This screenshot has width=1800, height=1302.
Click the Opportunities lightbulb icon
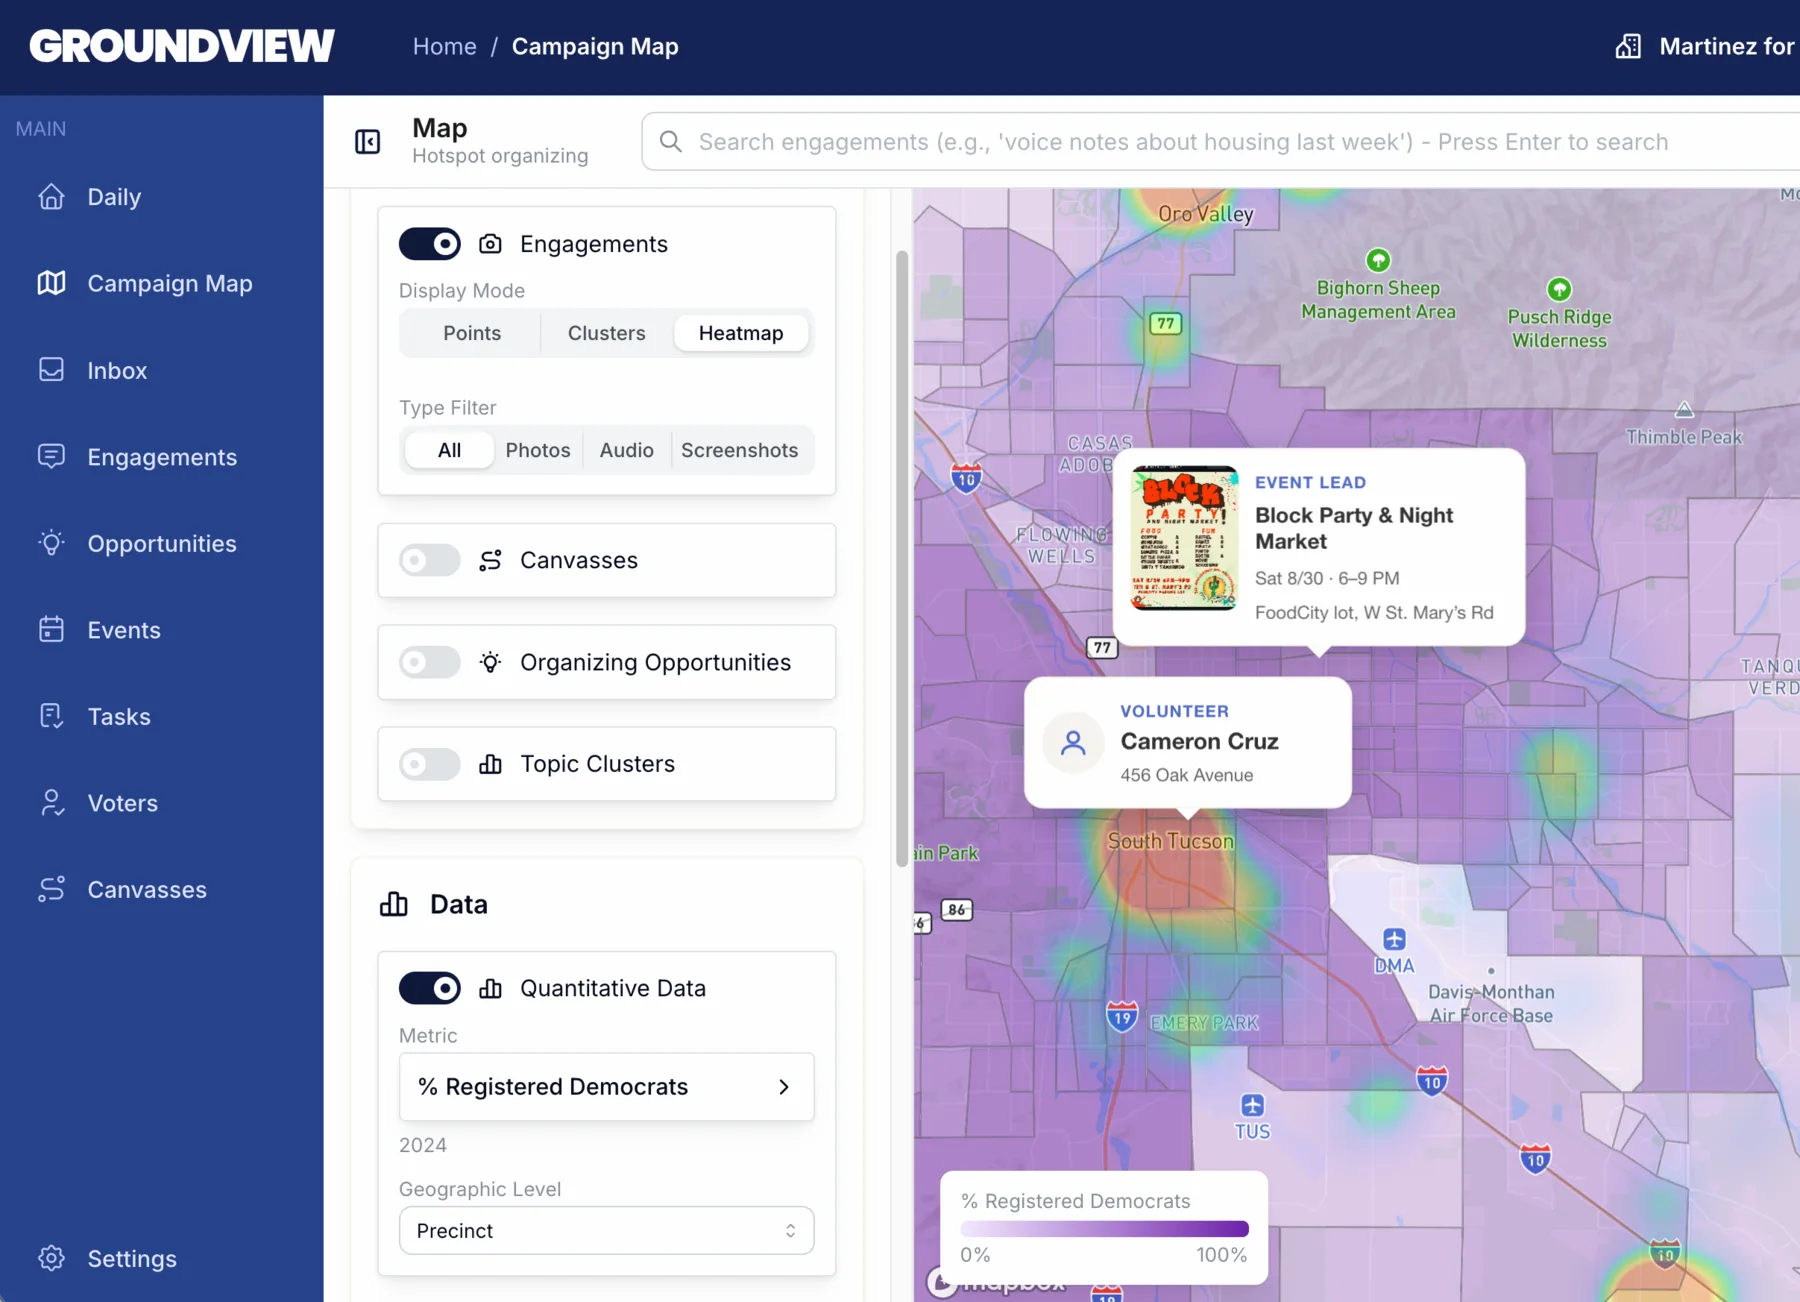51,543
